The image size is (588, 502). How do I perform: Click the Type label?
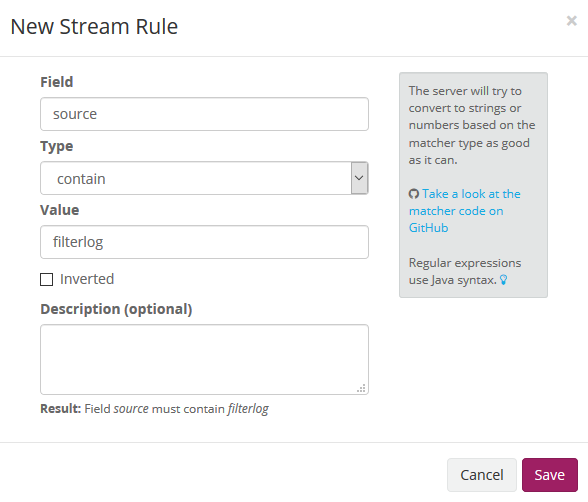point(57,146)
